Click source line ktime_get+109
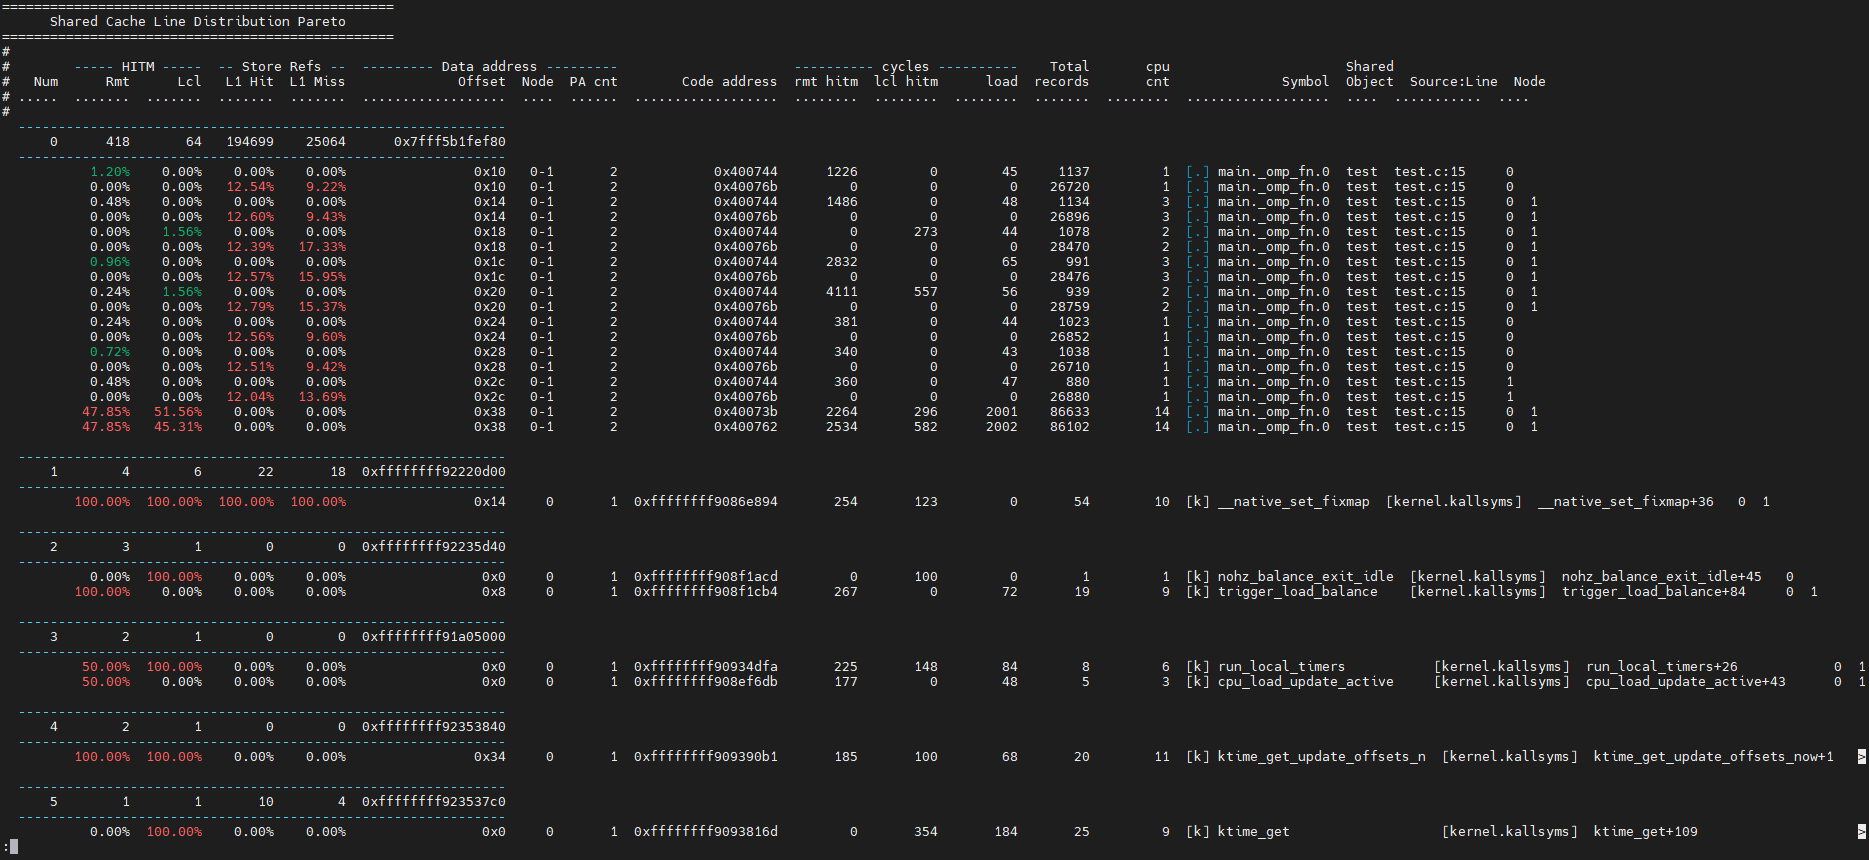The width and height of the screenshot is (1869, 860). coord(1646,832)
